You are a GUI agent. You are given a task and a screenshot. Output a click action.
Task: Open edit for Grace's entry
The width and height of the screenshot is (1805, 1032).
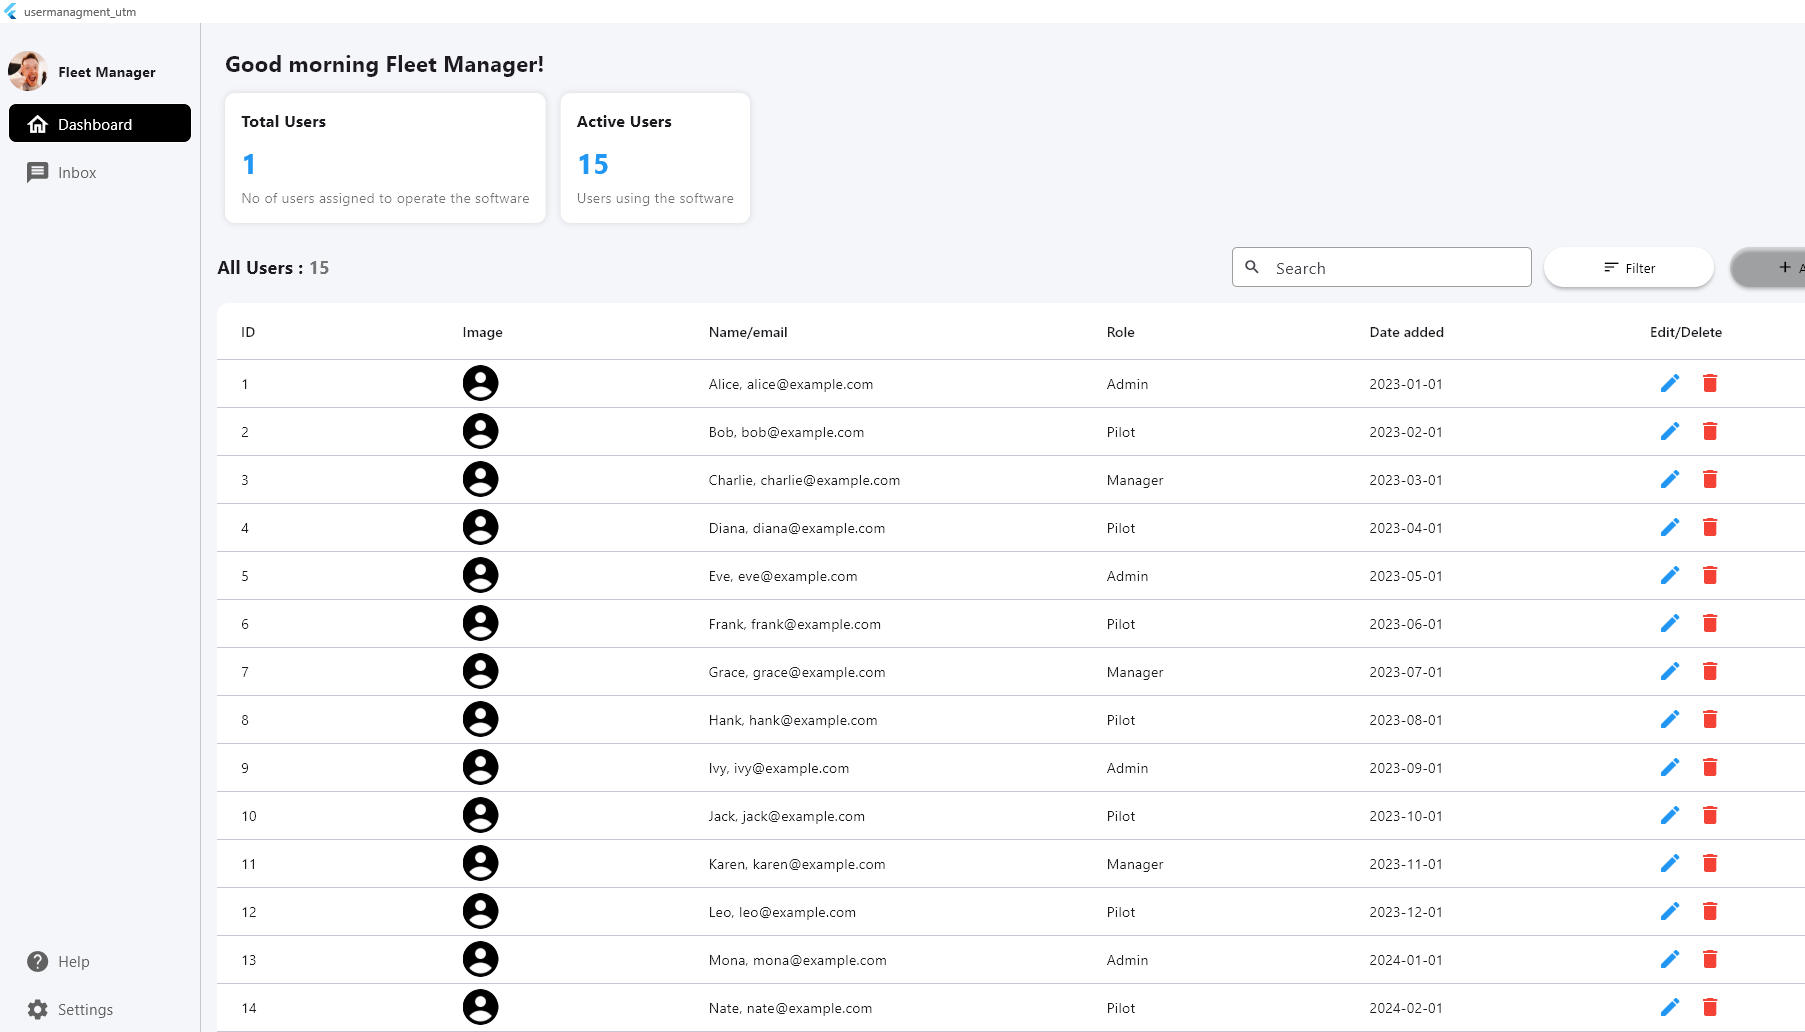[1669, 671]
